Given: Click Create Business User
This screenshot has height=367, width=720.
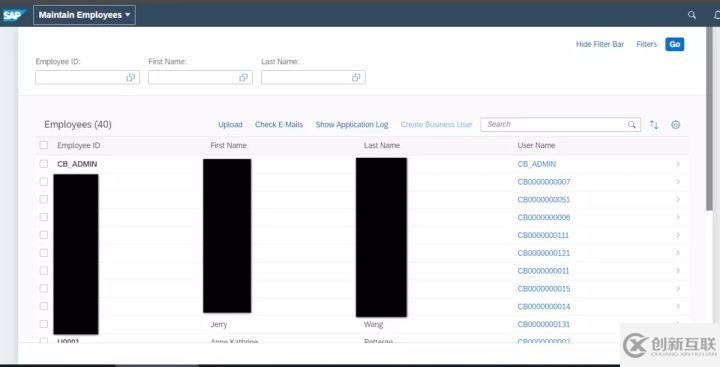Looking at the screenshot, I should click(x=436, y=124).
